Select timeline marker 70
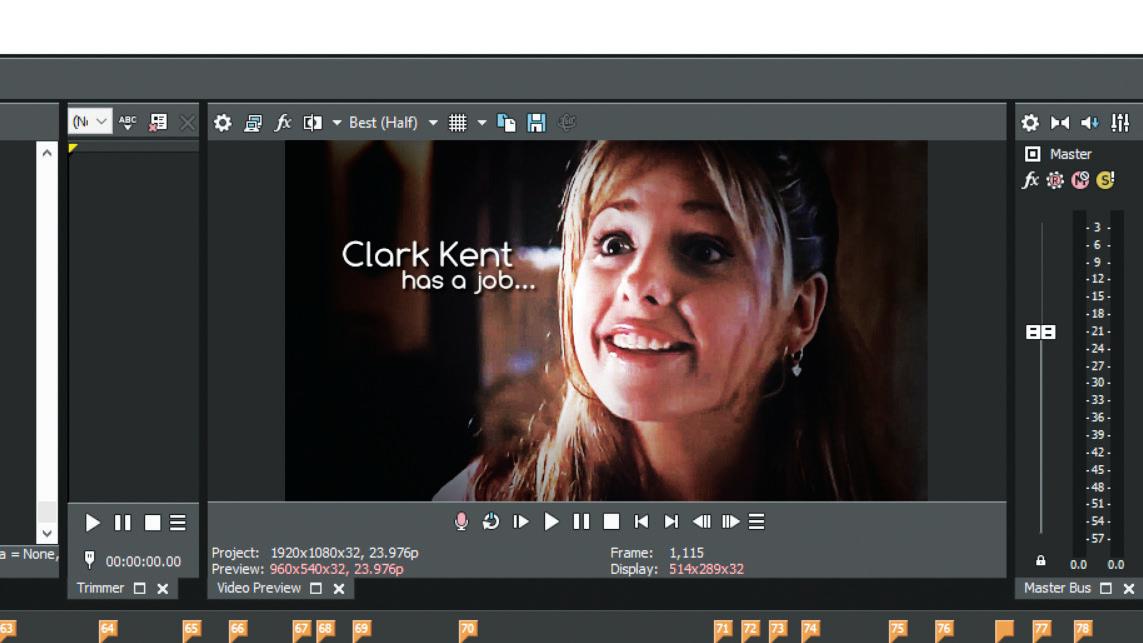The height and width of the screenshot is (643, 1143). [467, 630]
